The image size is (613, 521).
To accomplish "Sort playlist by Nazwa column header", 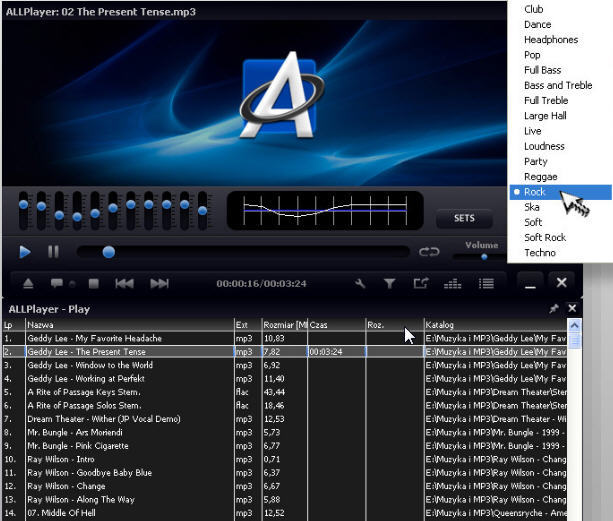I will tap(130, 325).
